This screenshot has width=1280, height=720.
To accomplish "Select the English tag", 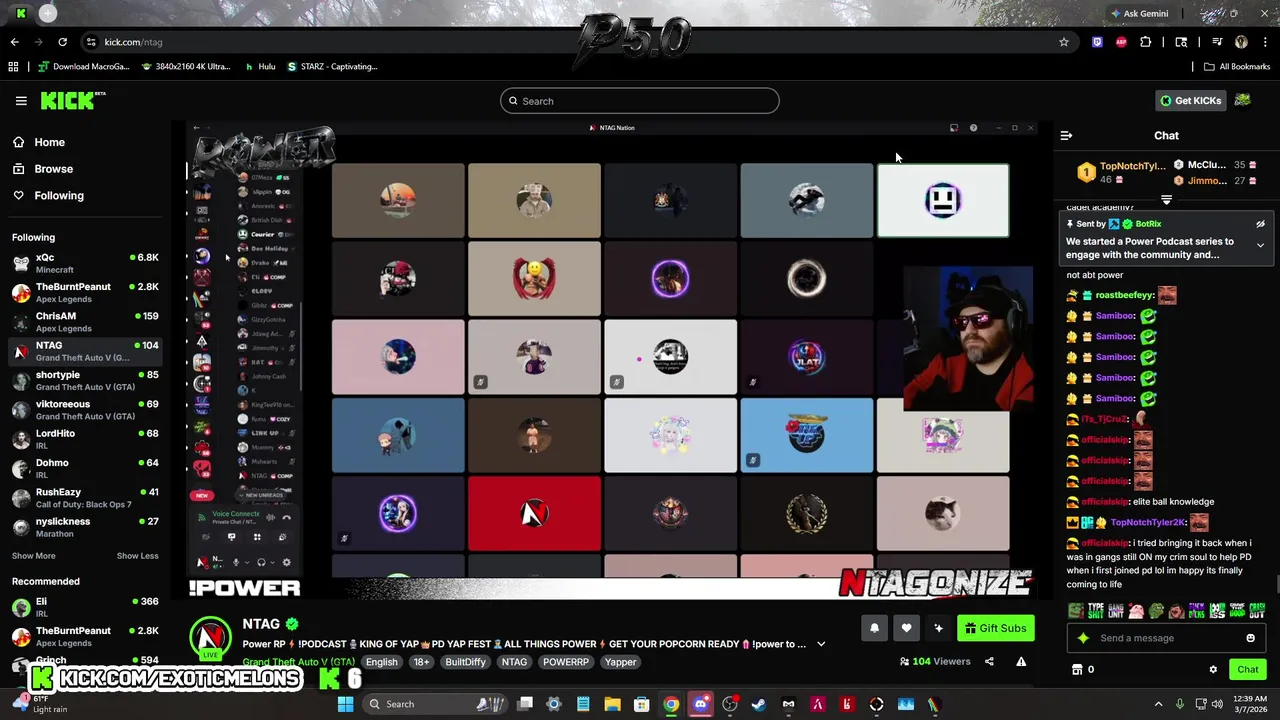I will (x=381, y=662).
